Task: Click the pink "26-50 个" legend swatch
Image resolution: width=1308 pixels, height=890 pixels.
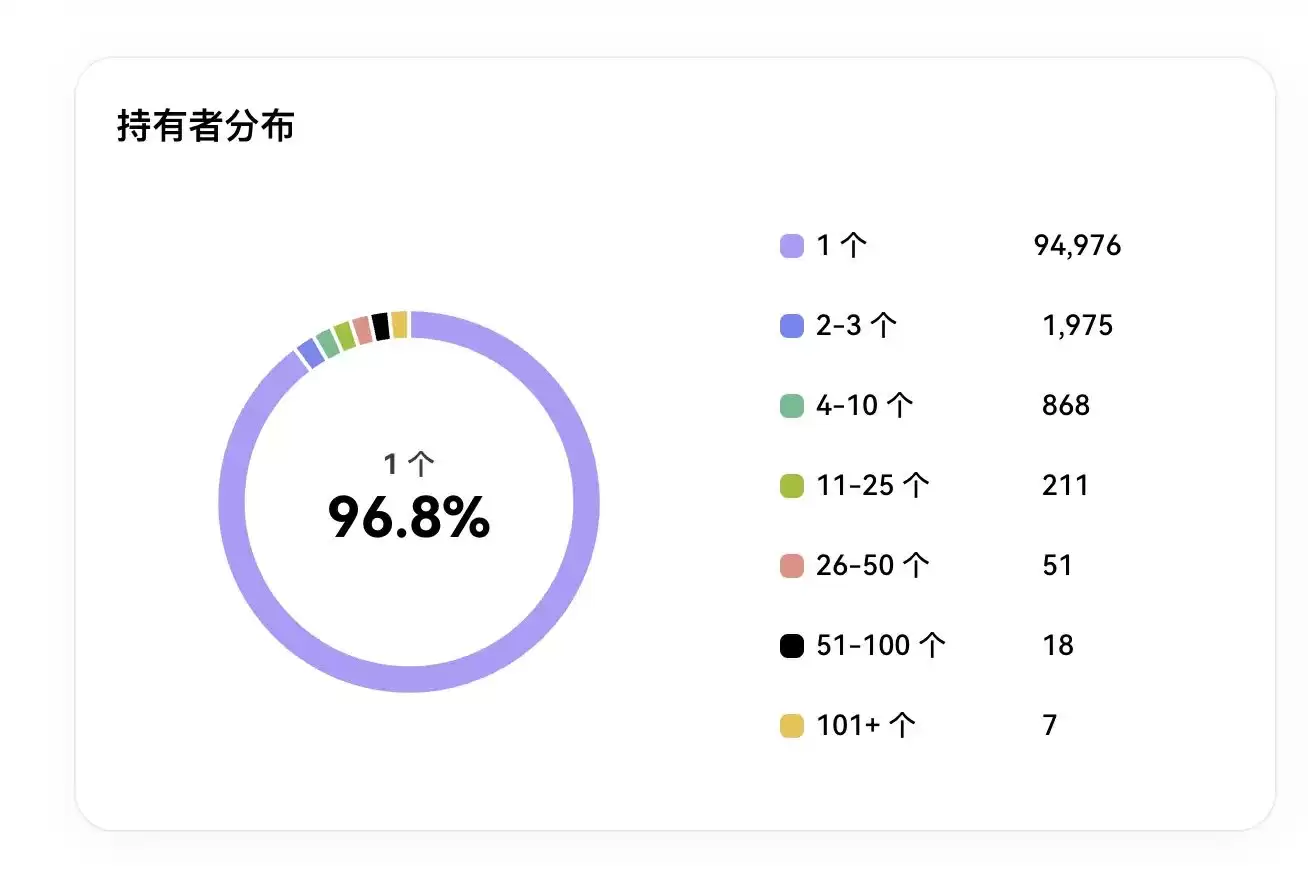Action: point(791,566)
